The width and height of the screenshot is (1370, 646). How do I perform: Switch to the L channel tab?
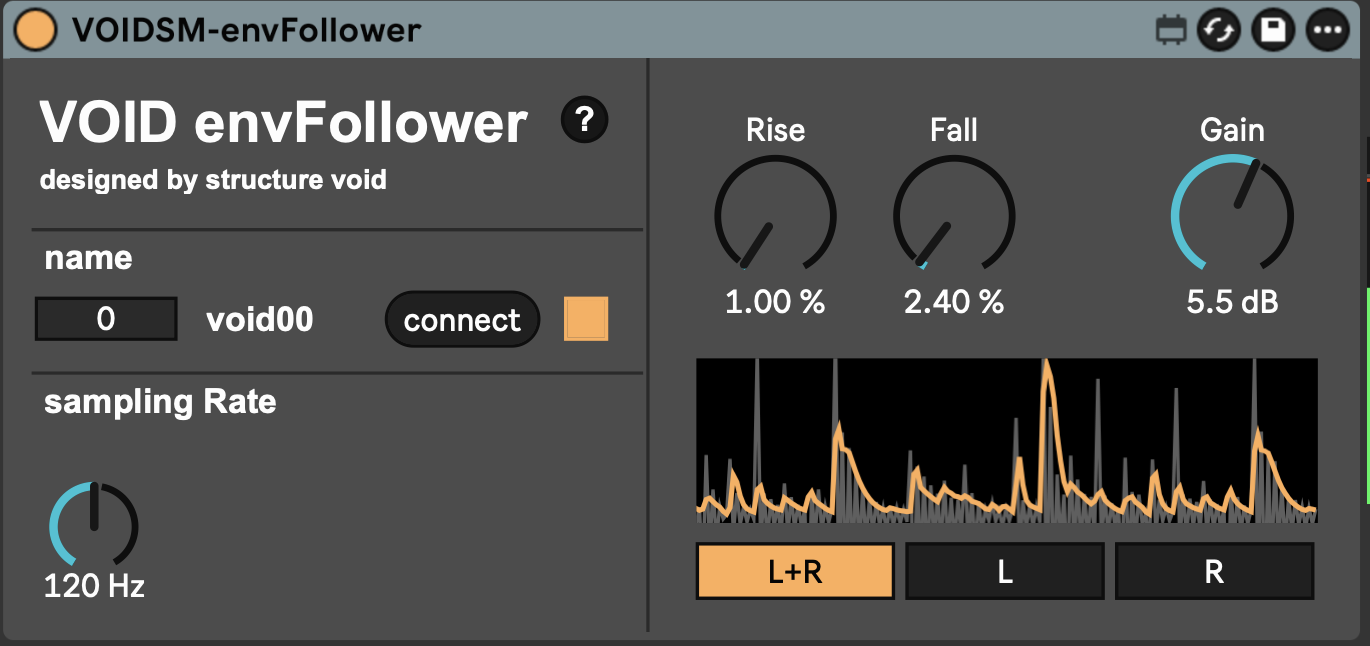[x=1004, y=571]
